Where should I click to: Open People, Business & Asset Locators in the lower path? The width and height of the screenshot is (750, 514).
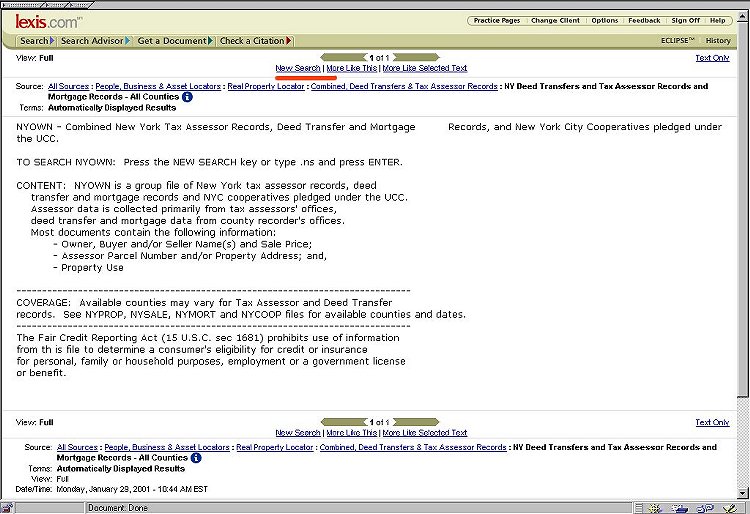167,448
